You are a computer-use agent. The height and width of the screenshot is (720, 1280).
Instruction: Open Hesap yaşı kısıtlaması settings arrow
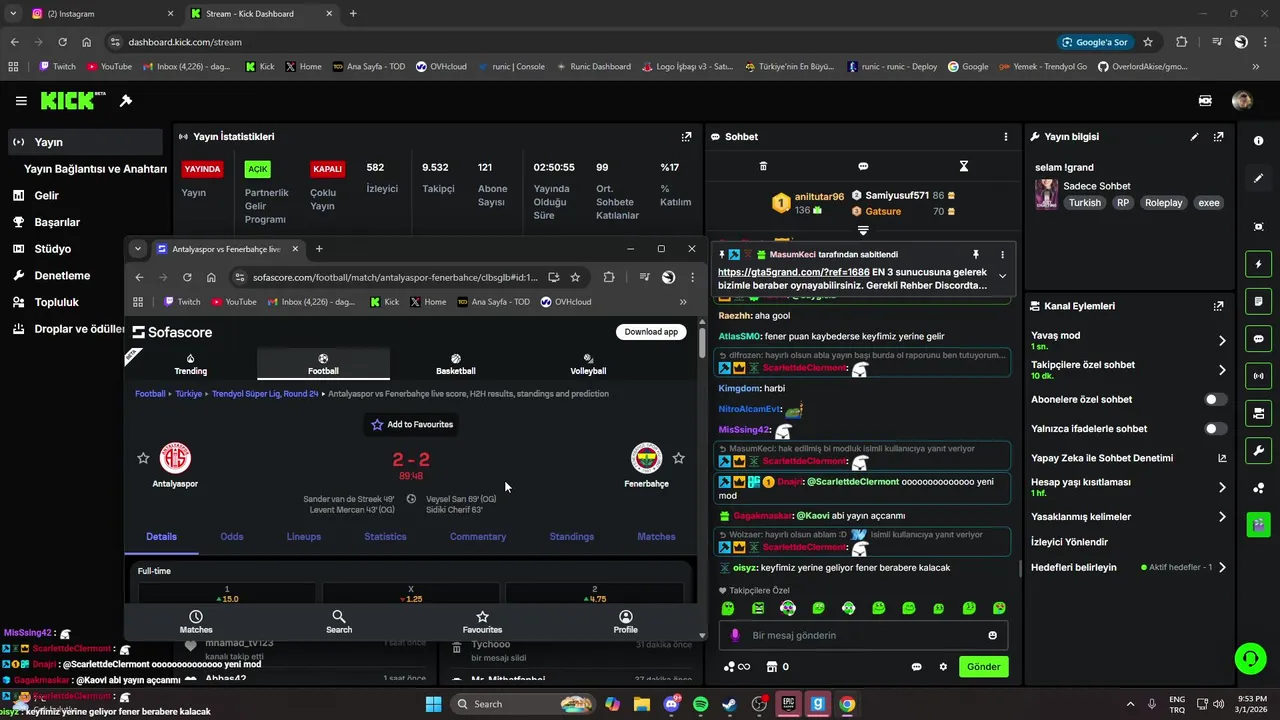(x=1221, y=488)
